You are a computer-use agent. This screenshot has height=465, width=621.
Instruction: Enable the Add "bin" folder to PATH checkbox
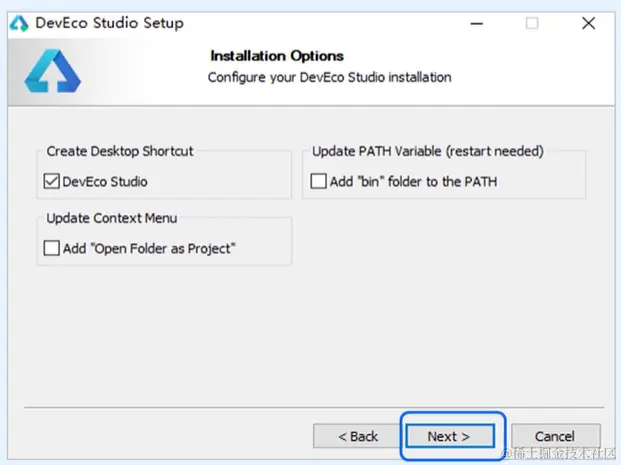click(x=318, y=182)
